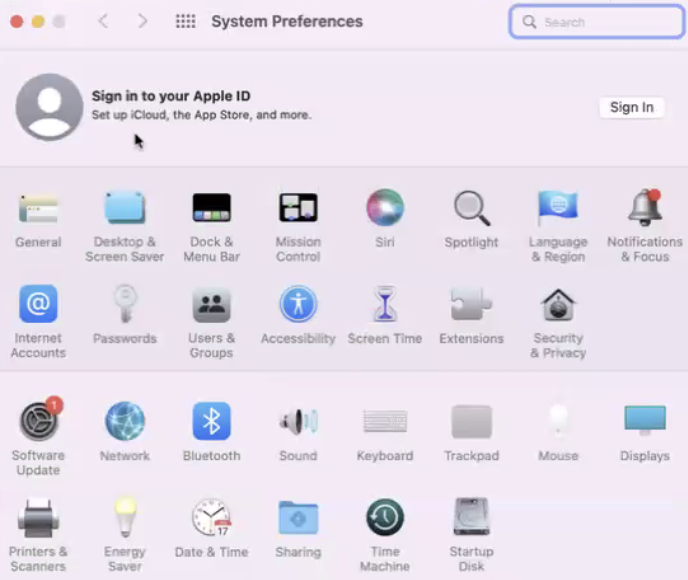Close the System Preferences window

pos(17,21)
